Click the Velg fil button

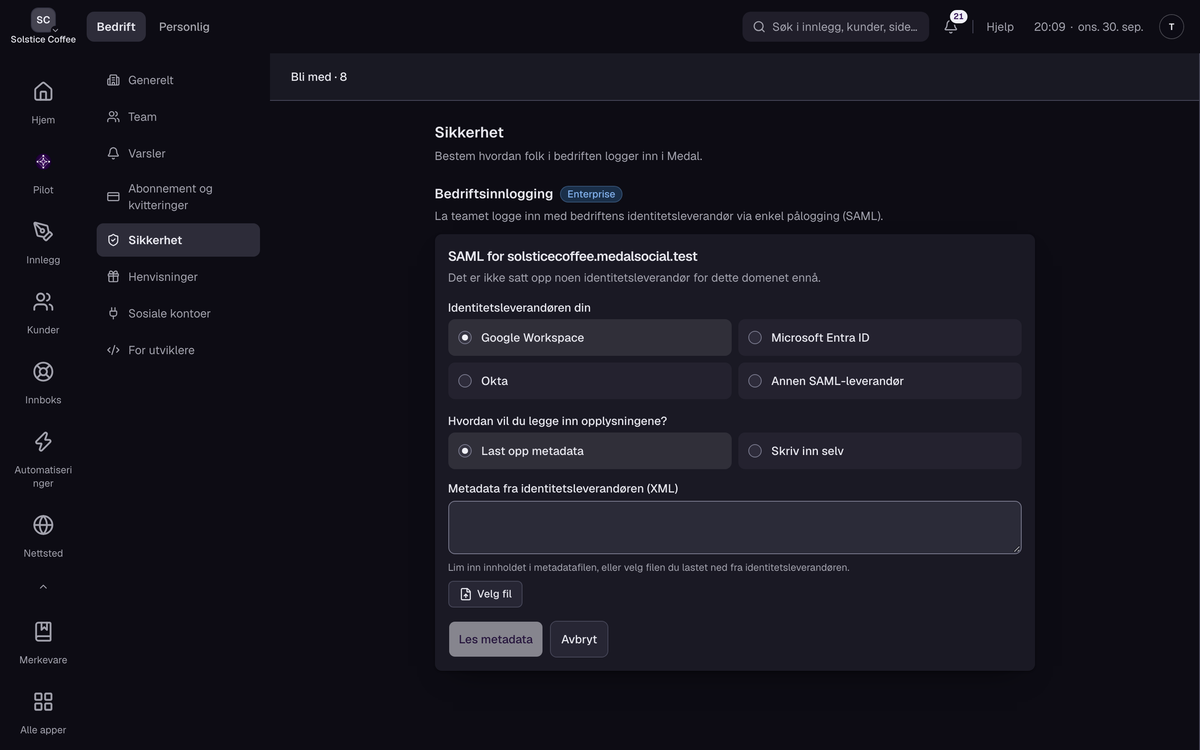tap(485, 594)
